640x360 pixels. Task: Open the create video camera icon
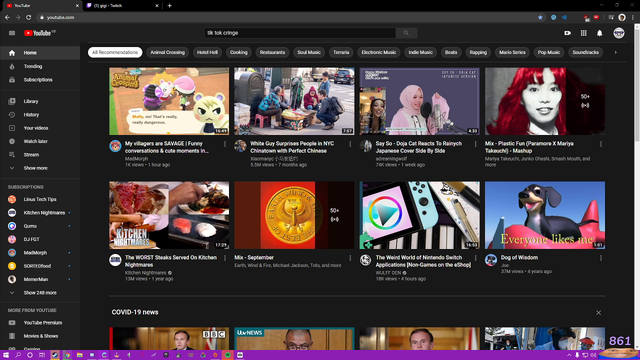click(567, 33)
